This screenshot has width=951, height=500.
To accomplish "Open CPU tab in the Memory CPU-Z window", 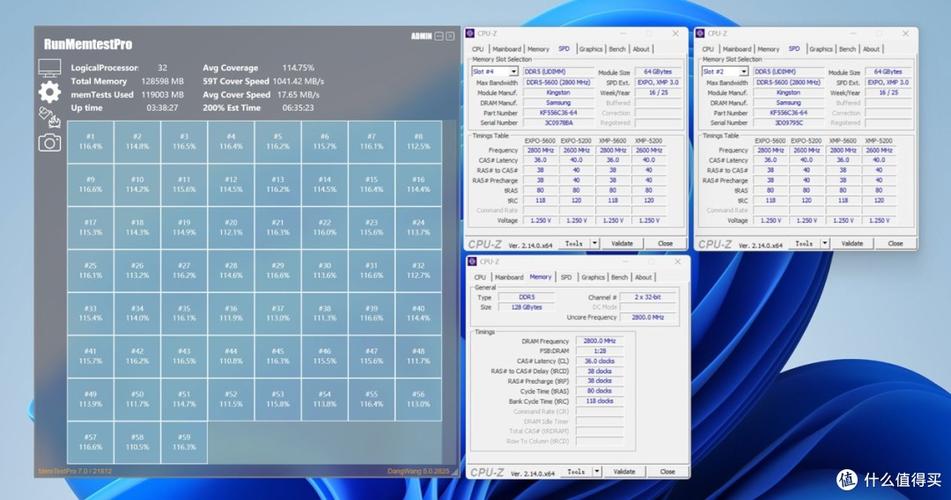I will [480, 277].
